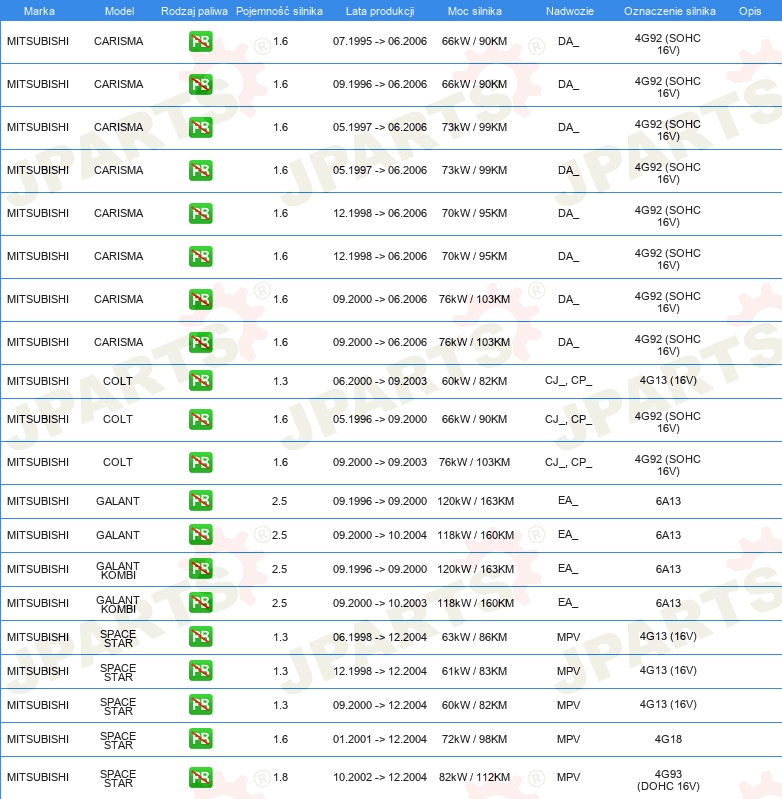Click engine capacity 1.8
Screen dimensions: 782x799
click(x=280, y=777)
